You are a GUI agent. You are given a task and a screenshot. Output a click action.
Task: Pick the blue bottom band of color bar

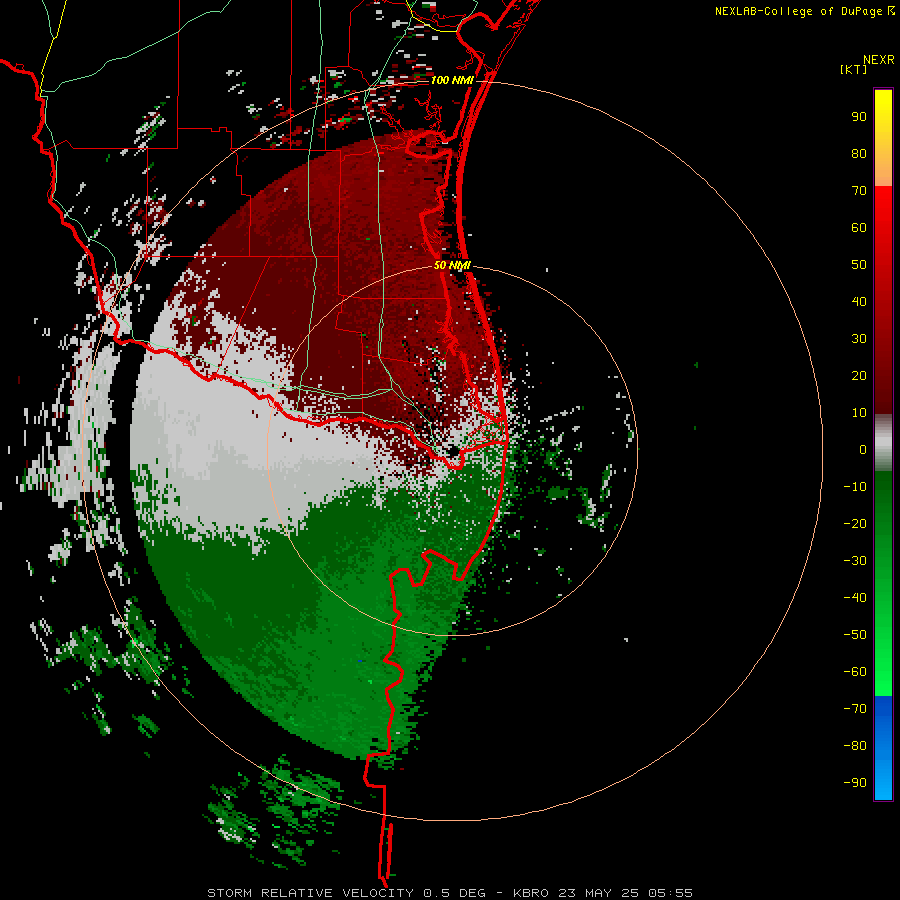pos(883,748)
